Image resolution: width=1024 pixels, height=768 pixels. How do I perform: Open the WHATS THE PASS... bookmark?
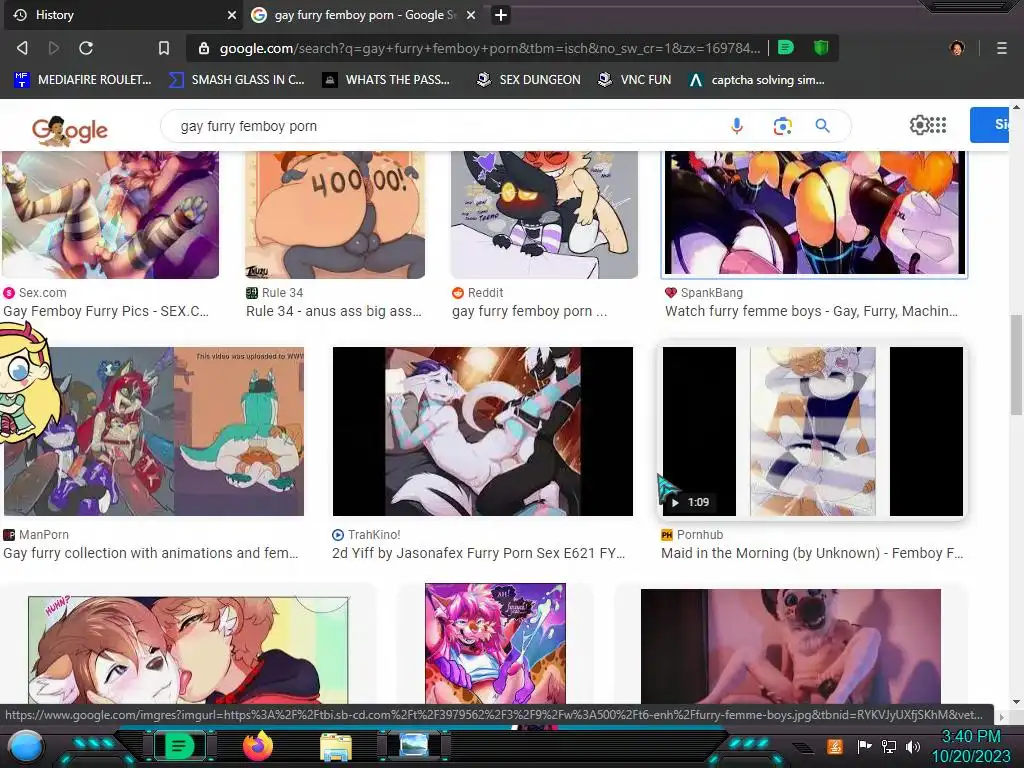386,80
